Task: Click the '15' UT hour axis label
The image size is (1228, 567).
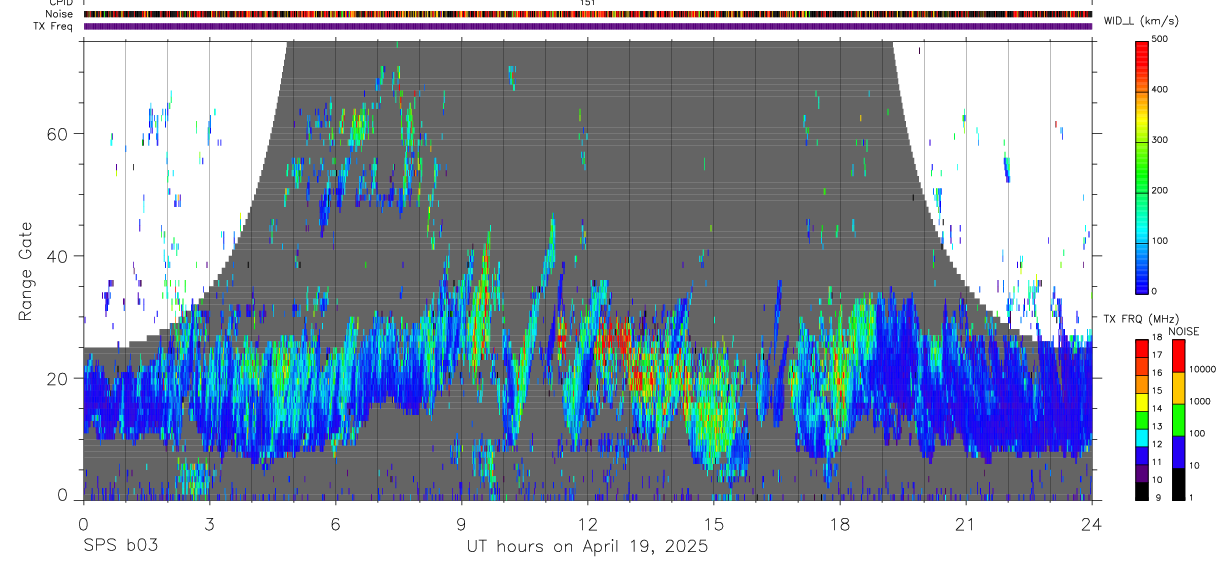Action: 714,523
